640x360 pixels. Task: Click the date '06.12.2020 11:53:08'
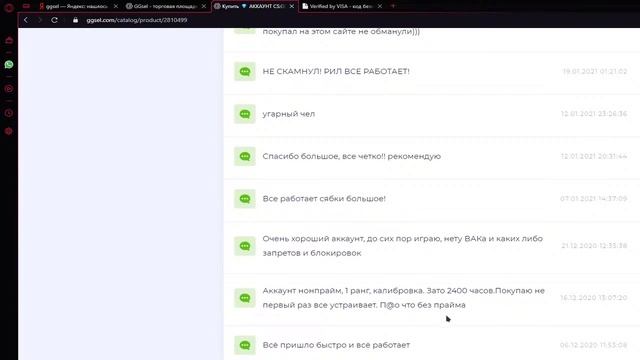coord(593,345)
